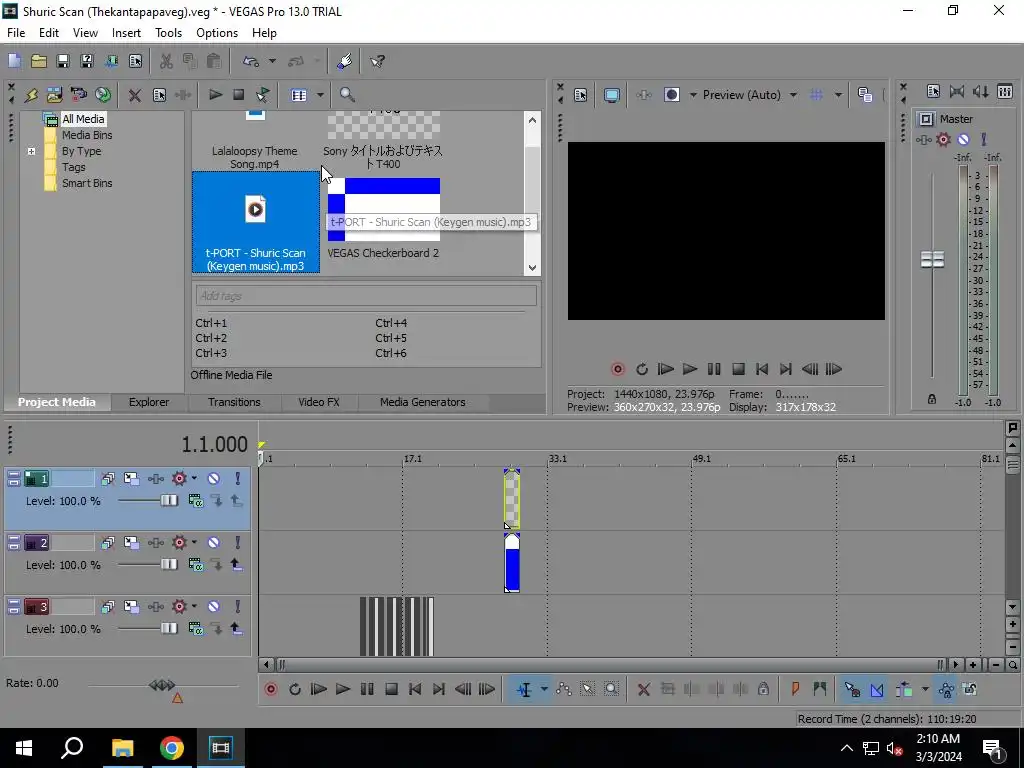Image resolution: width=1024 pixels, height=768 pixels.
Task: Select the blue event on track 2
Action: coord(512,563)
